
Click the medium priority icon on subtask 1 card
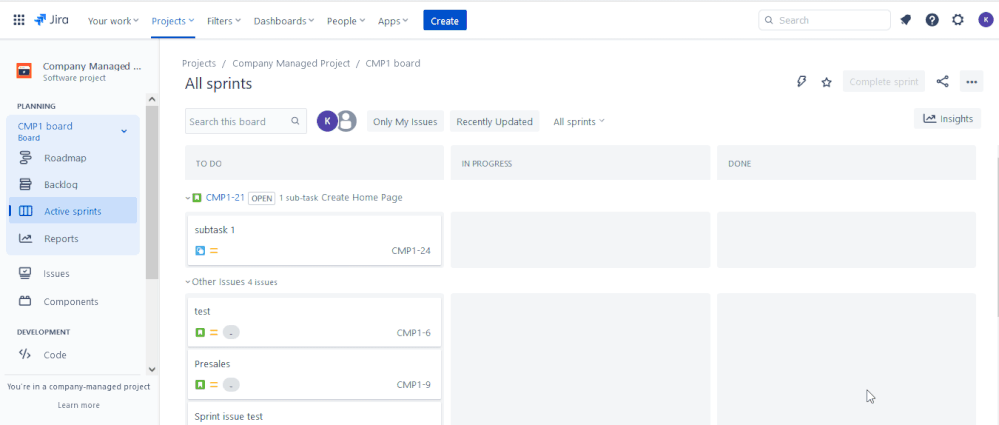pyautogui.click(x=214, y=251)
